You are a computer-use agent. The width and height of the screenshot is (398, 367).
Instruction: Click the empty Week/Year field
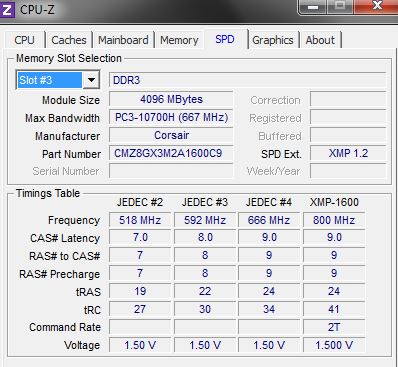click(x=348, y=171)
